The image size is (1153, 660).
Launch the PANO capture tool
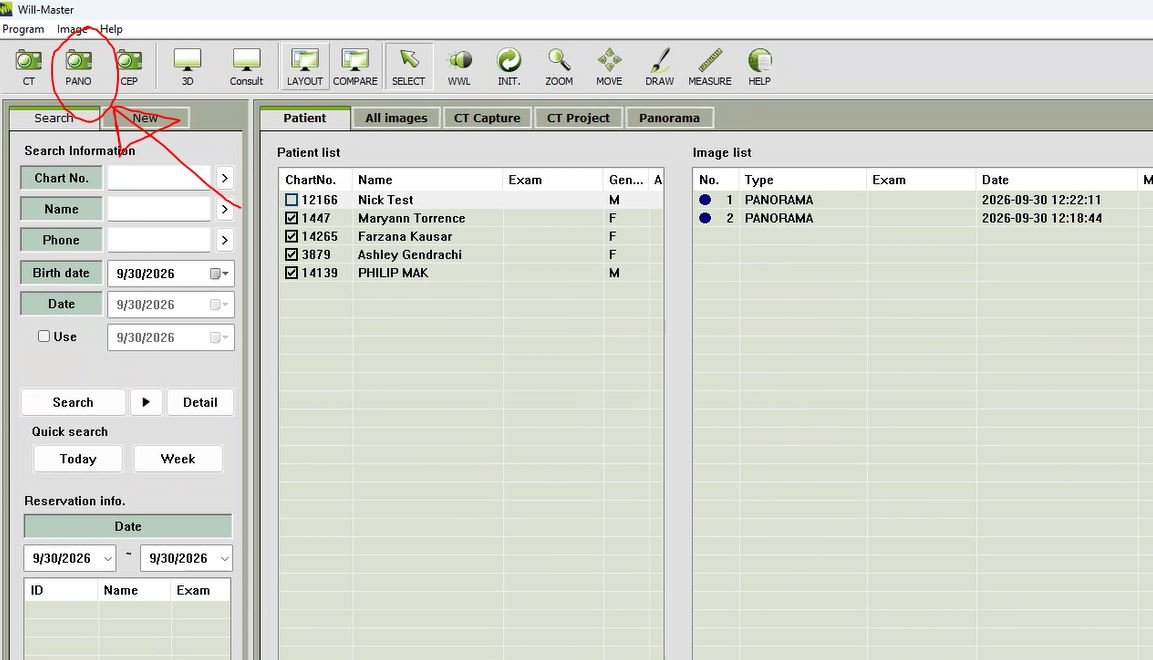click(78, 67)
